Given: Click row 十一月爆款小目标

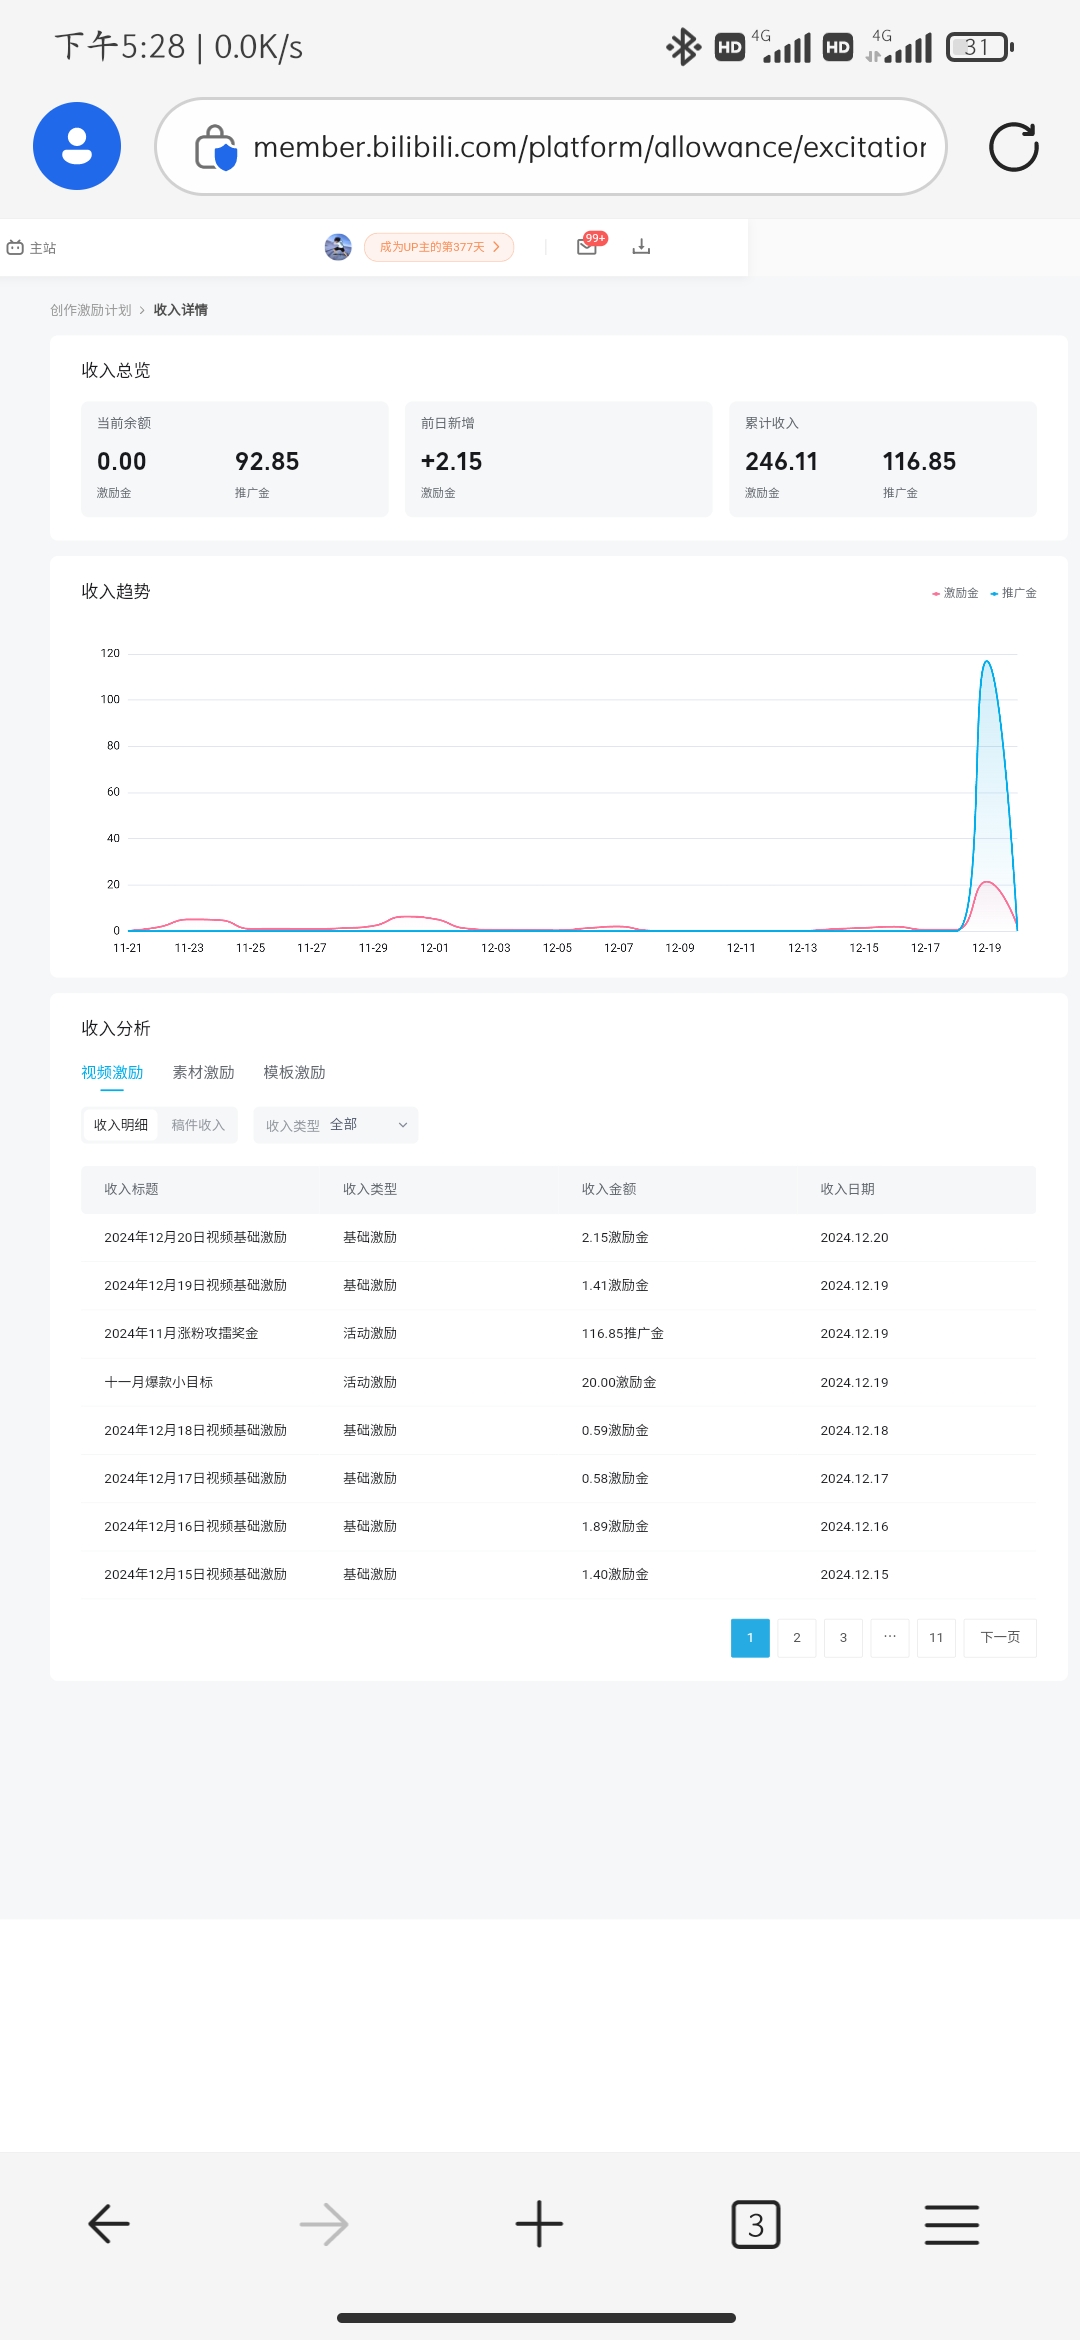Looking at the screenshot, I should [x=558, y=1382].
